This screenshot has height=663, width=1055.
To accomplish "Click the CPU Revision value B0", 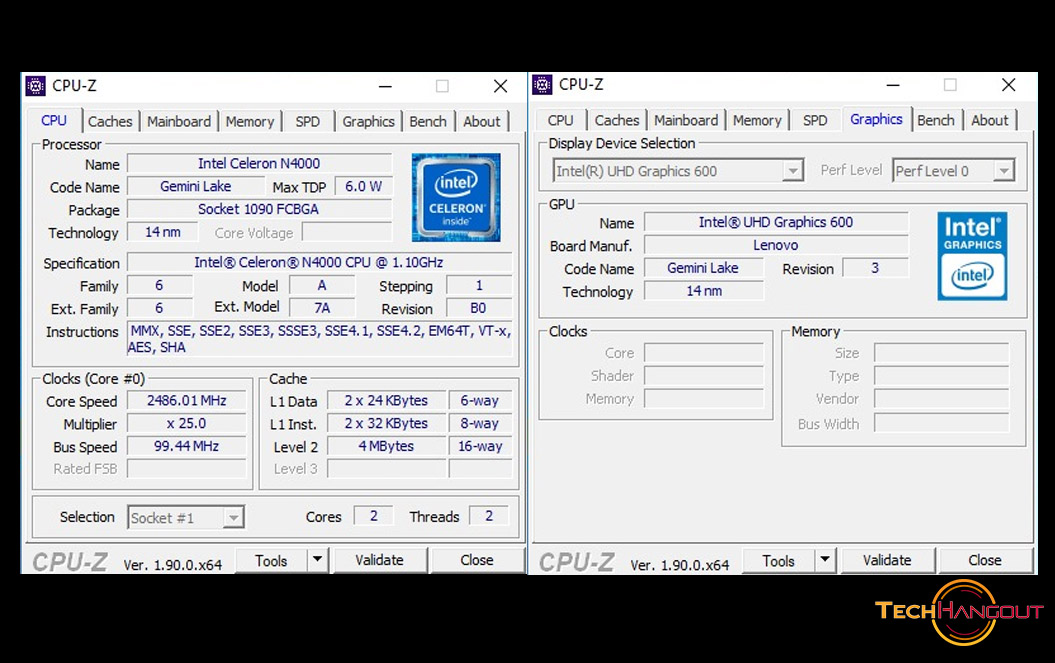I will 478,308.
